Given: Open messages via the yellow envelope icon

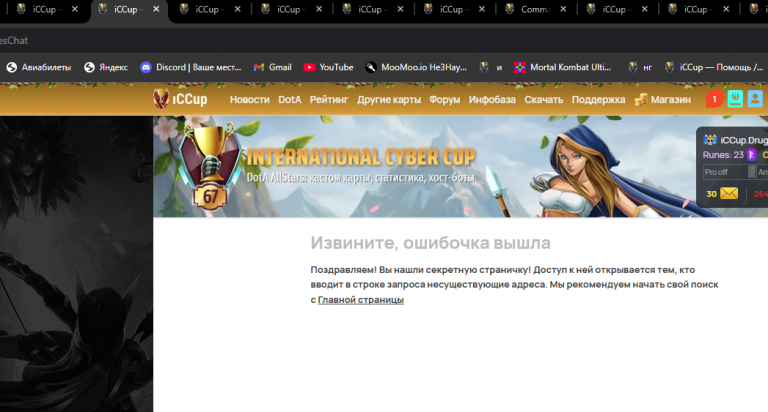Looking at the screenshot, I should (729, 194).
